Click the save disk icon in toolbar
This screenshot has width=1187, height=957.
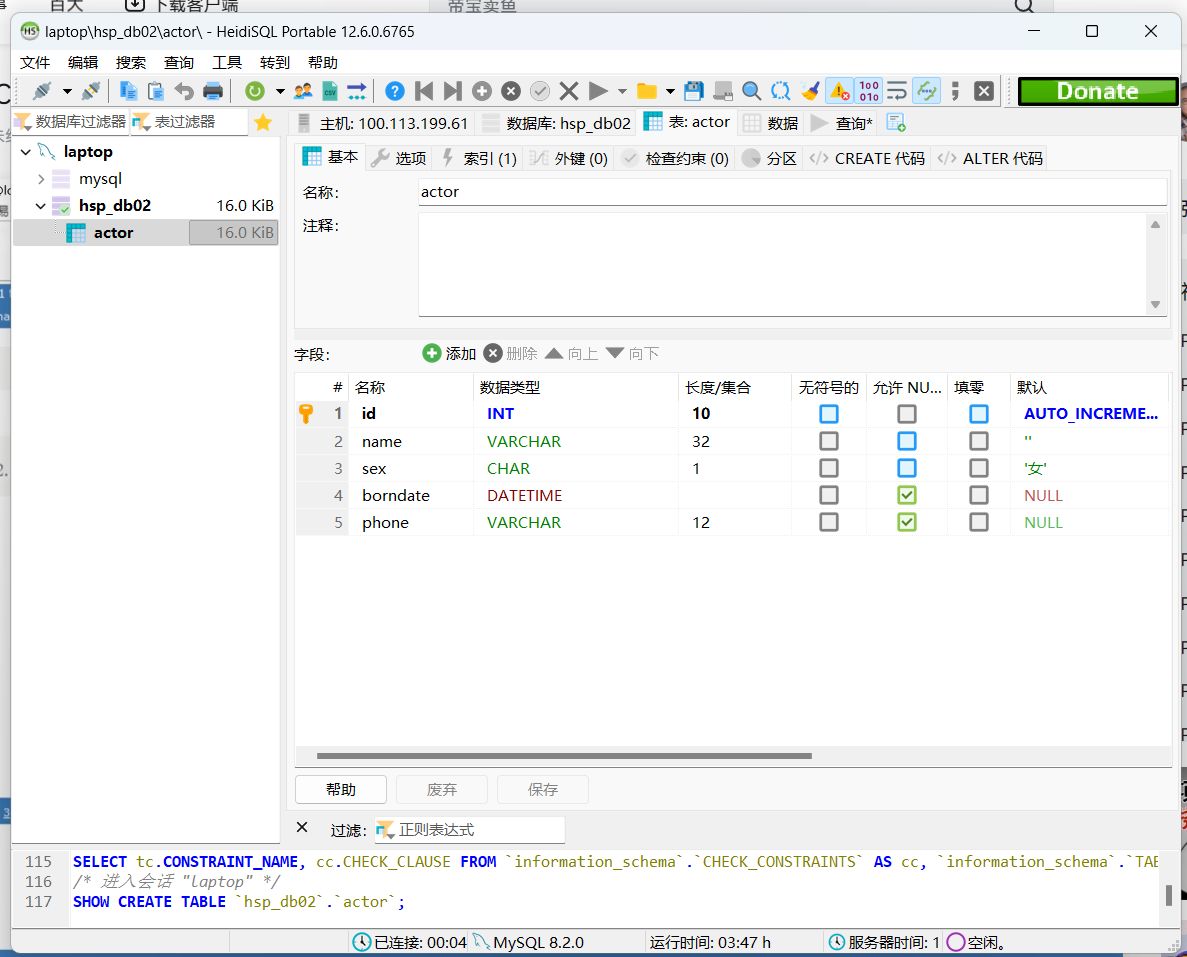click(x=694, y=91)
